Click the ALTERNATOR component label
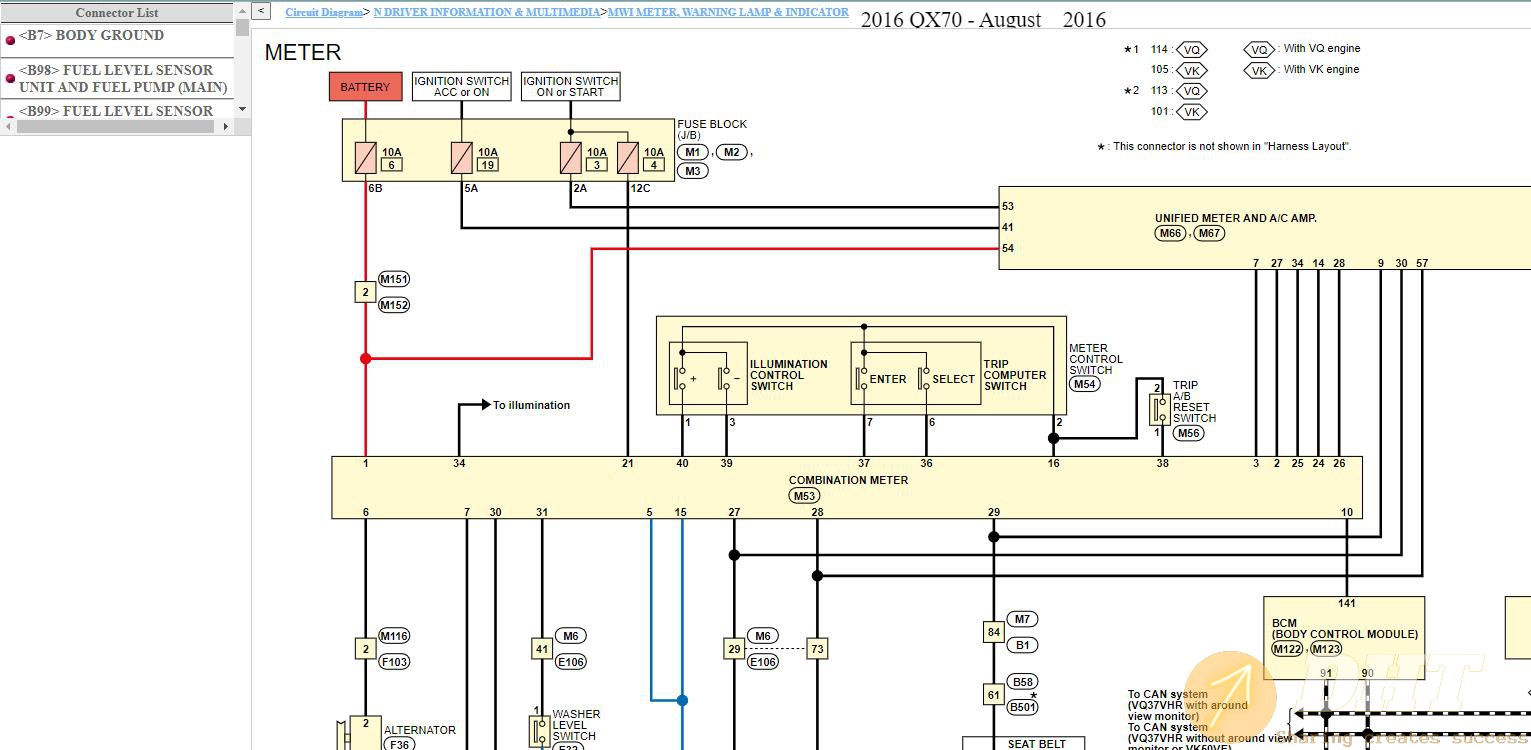Image resolution: width=1531 pixels, height=750 pixels. pos(419,730)
